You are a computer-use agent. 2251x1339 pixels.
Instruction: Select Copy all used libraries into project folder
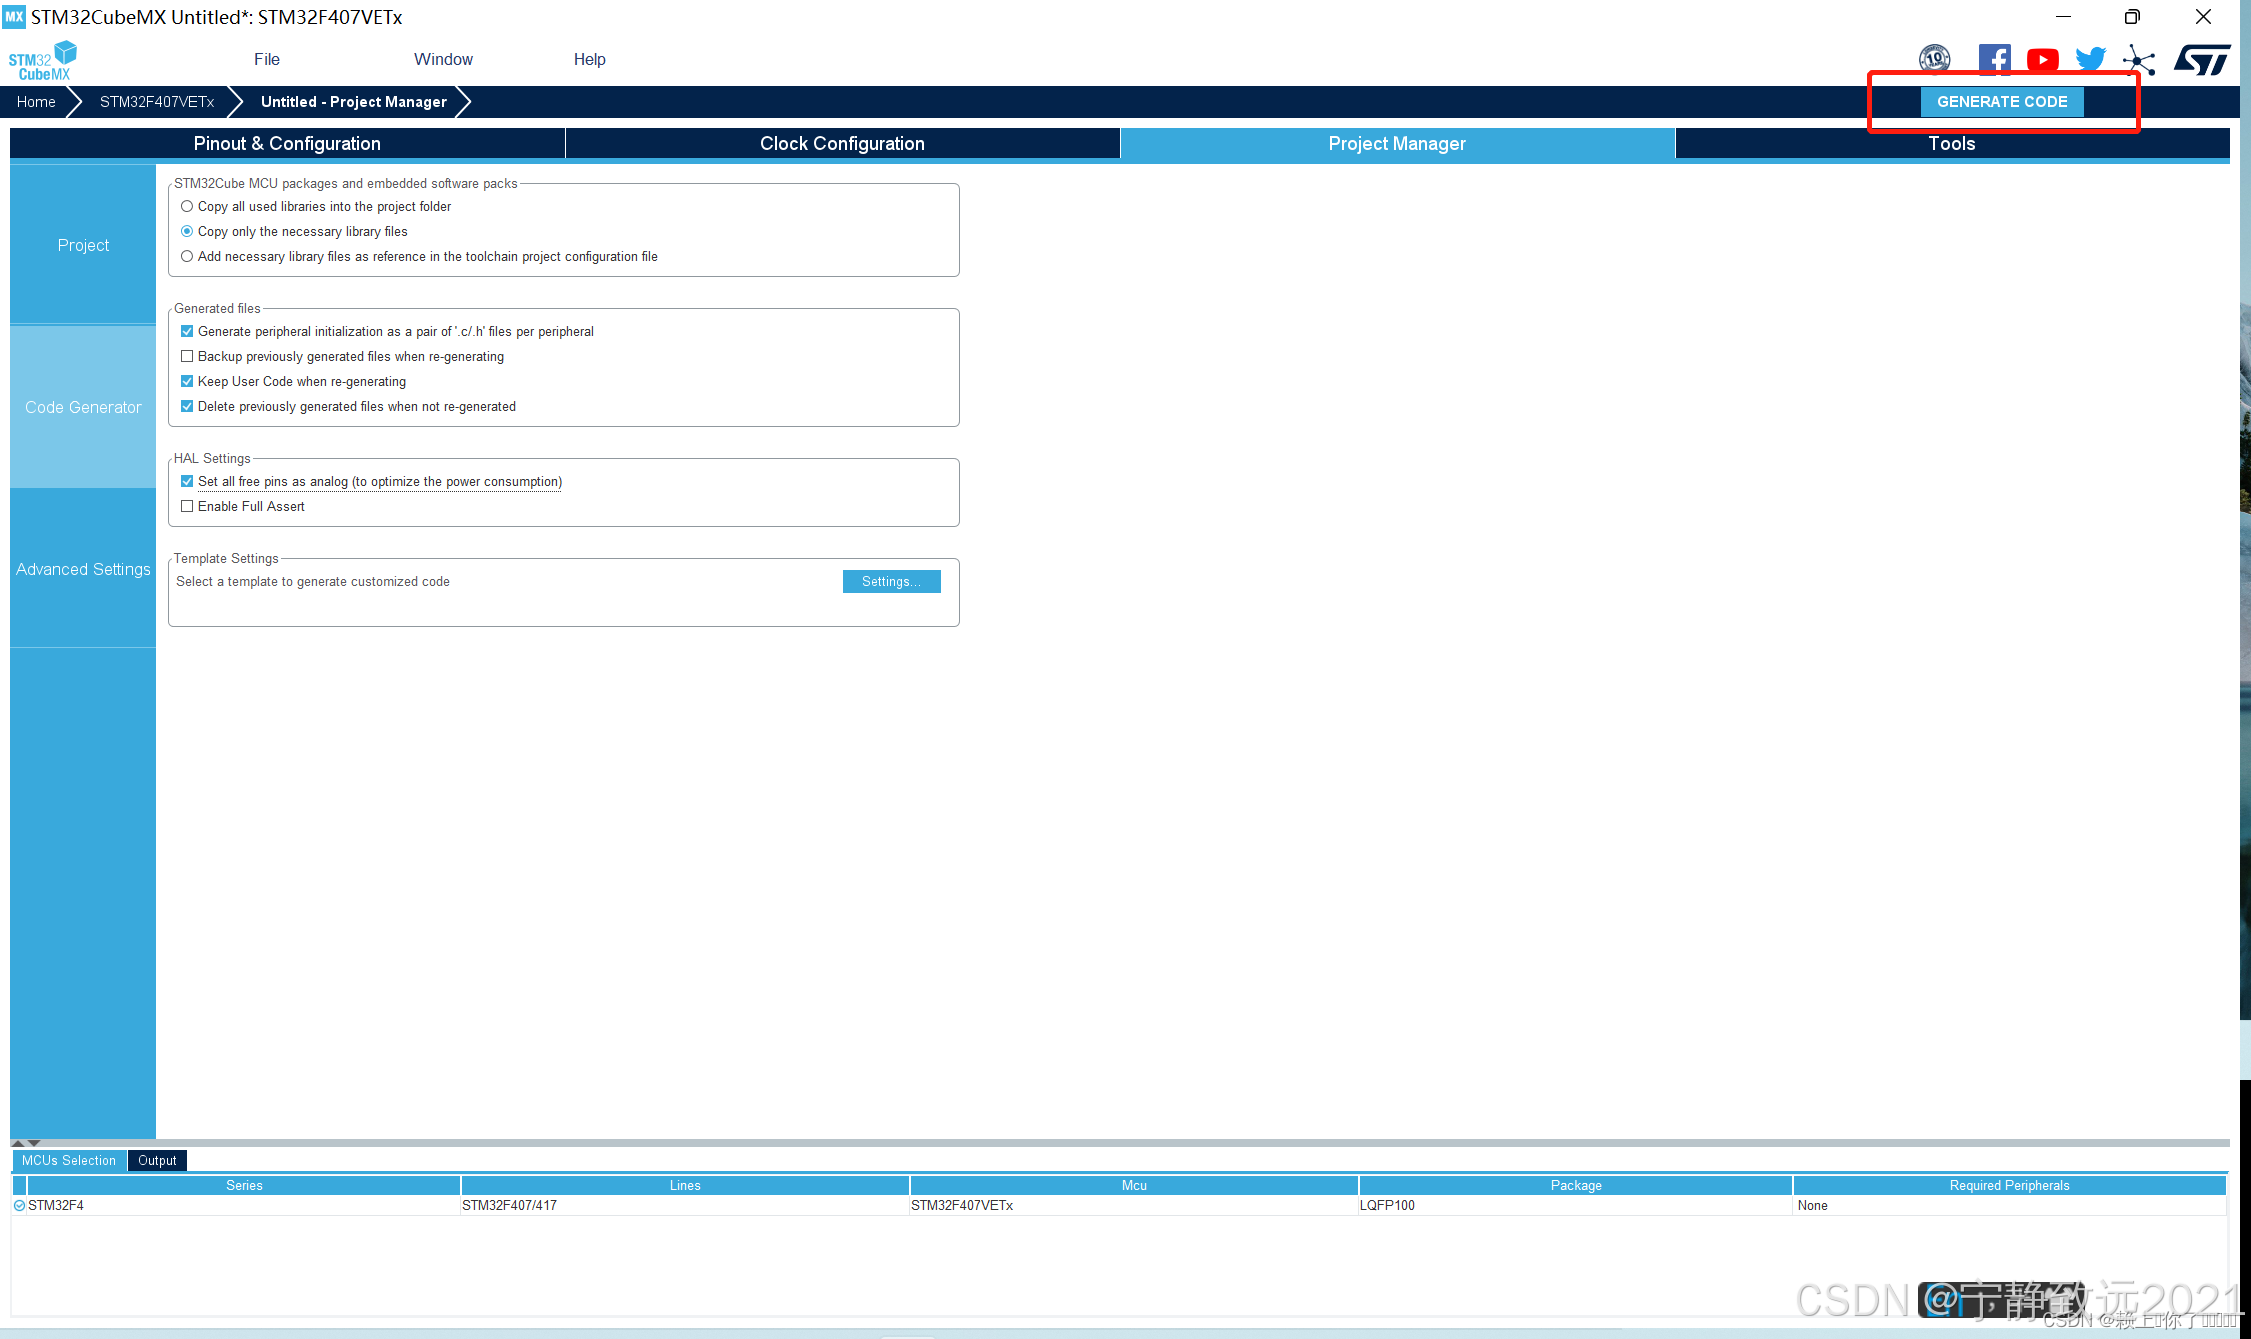(x=187, y=207)
